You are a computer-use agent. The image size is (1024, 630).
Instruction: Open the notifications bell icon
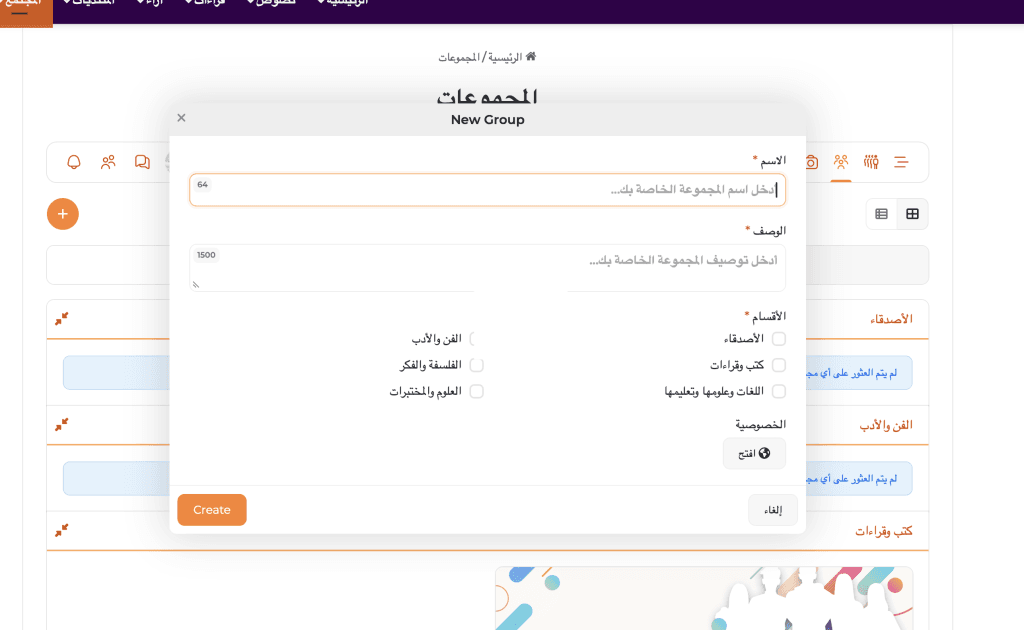[x=74, y=162]
